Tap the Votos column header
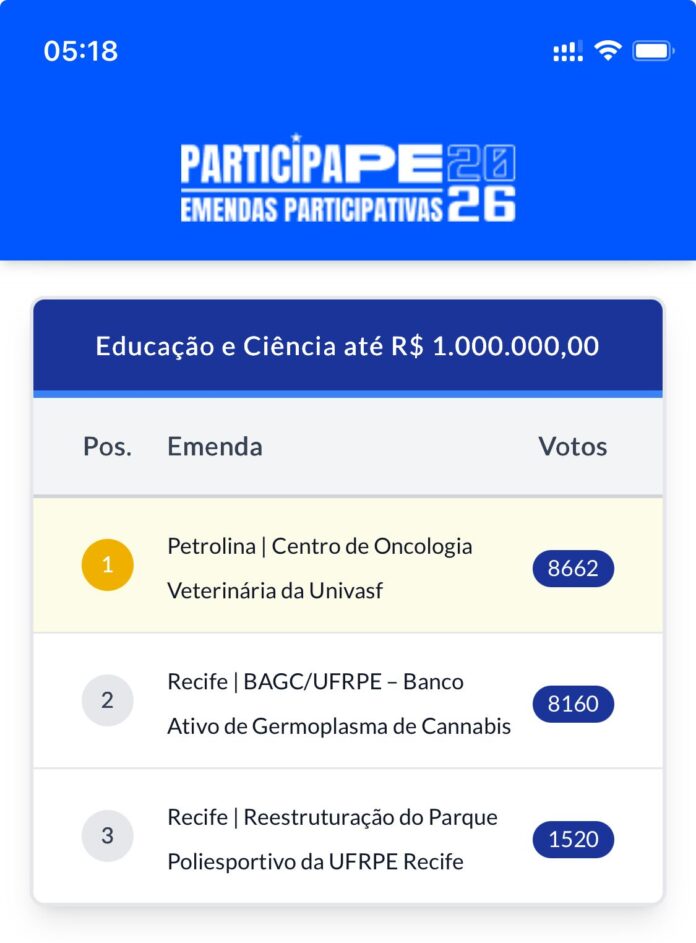 pos(573,446)
